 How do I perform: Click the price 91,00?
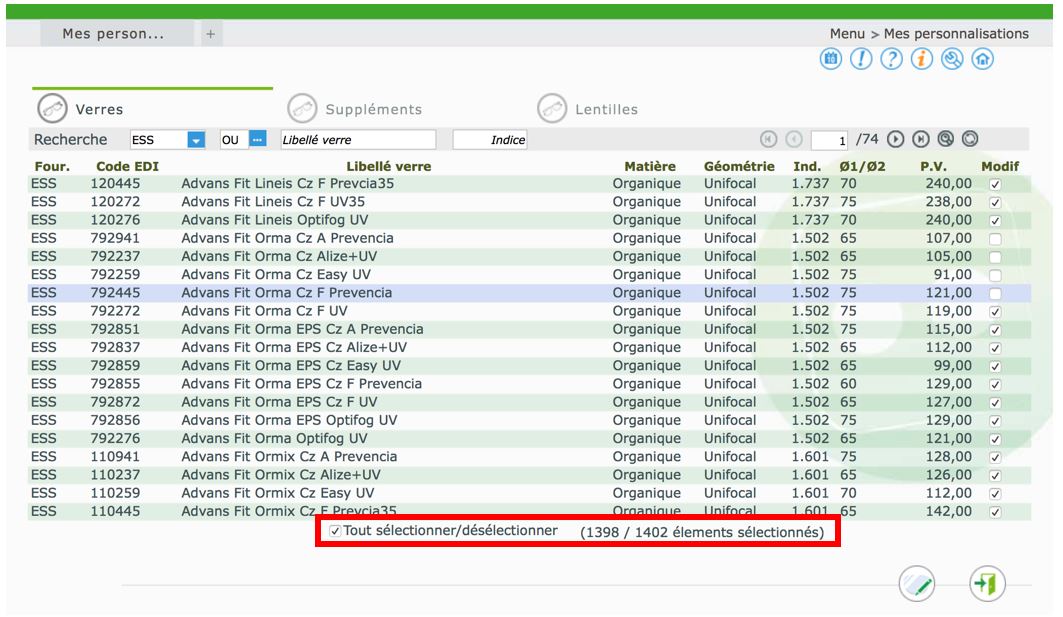pyautogui.click(x=952, y=275)
